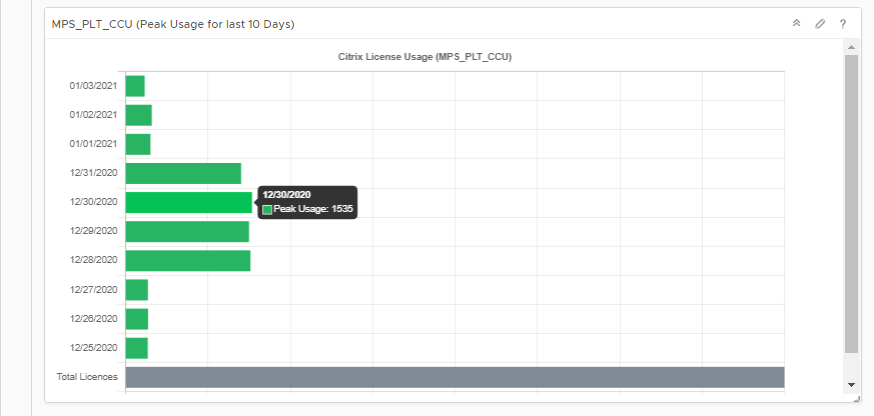Click the bar for 12/28/2020
The image size is (874, 416).
(187, 260)
